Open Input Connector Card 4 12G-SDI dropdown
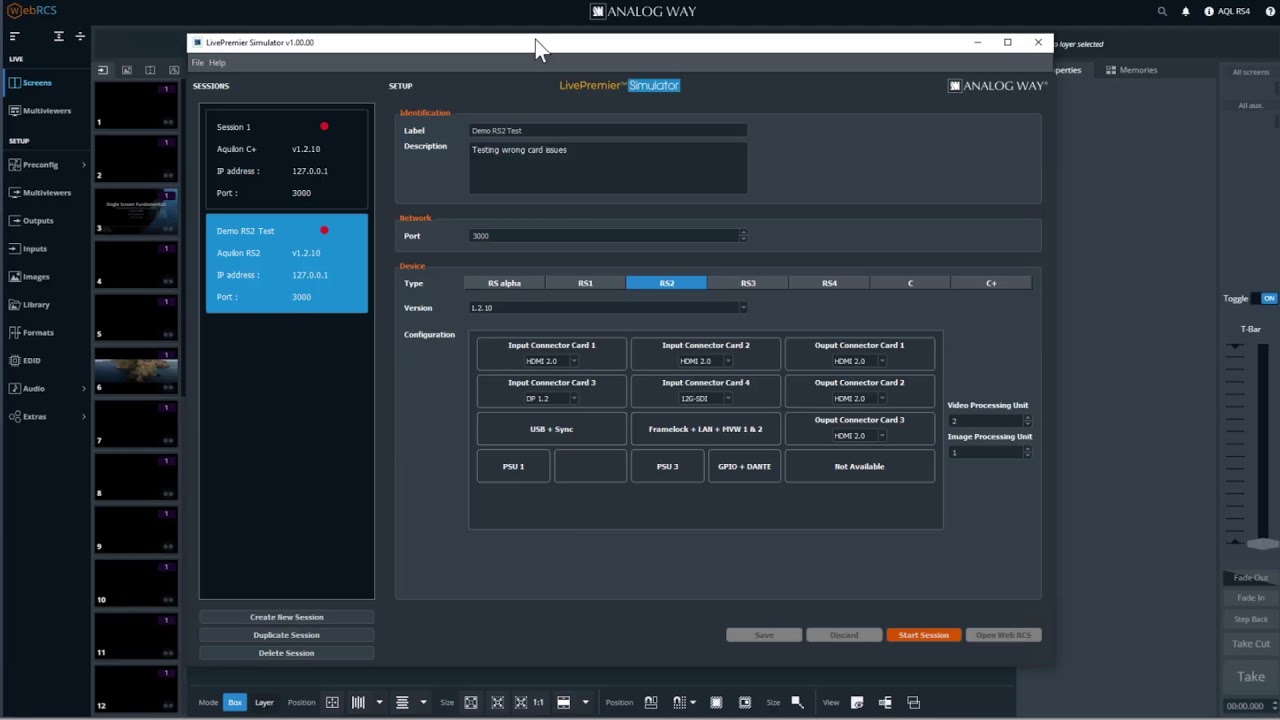The width and height of the screenshot is (1280, 720). tap(706, 398)
